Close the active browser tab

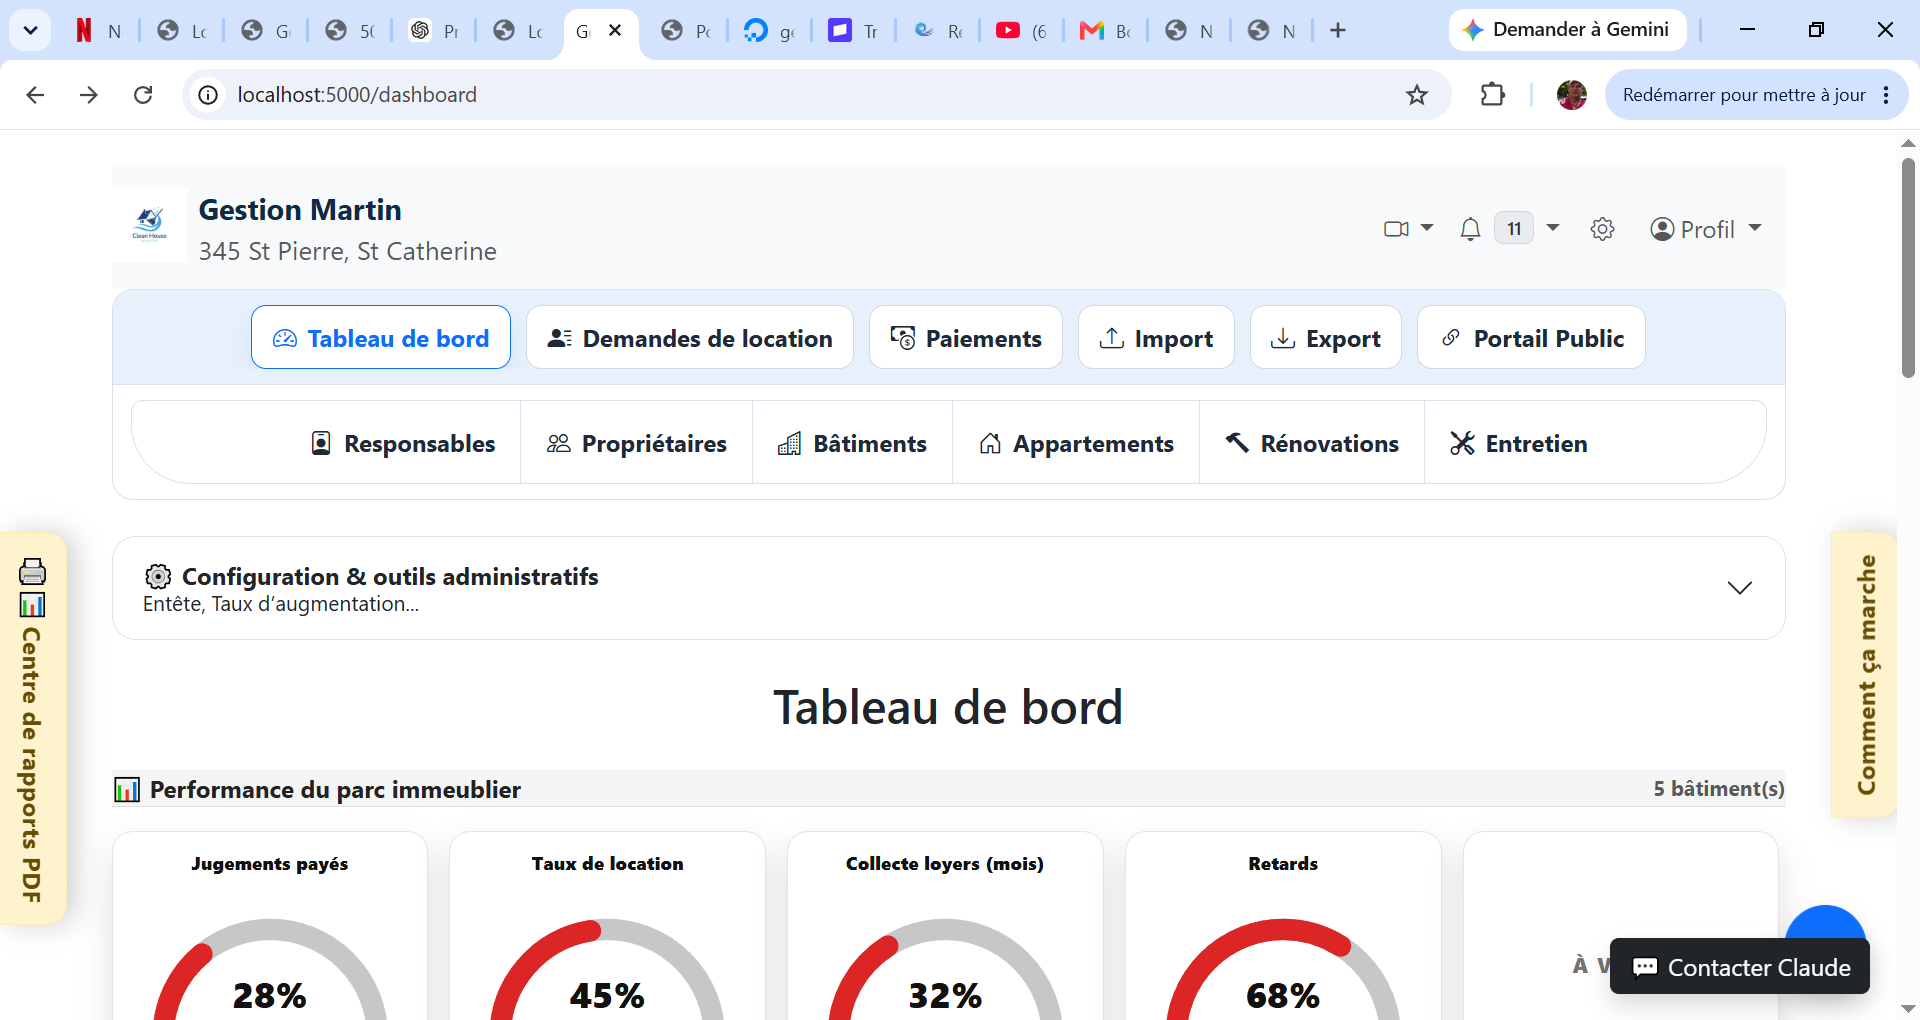tap(615, 30)
